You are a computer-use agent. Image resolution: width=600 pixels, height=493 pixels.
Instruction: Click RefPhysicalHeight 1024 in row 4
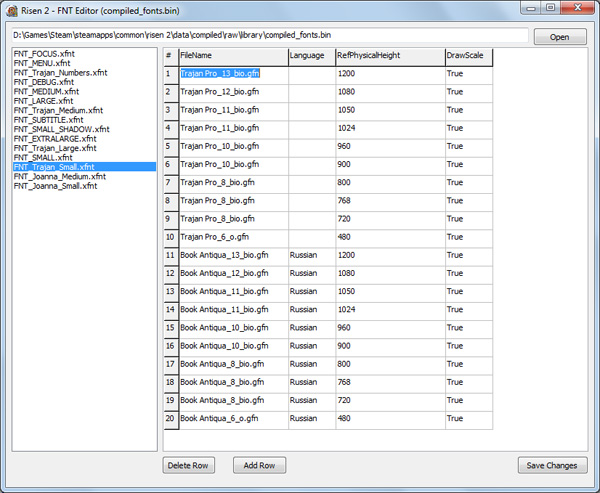(390, 130)
